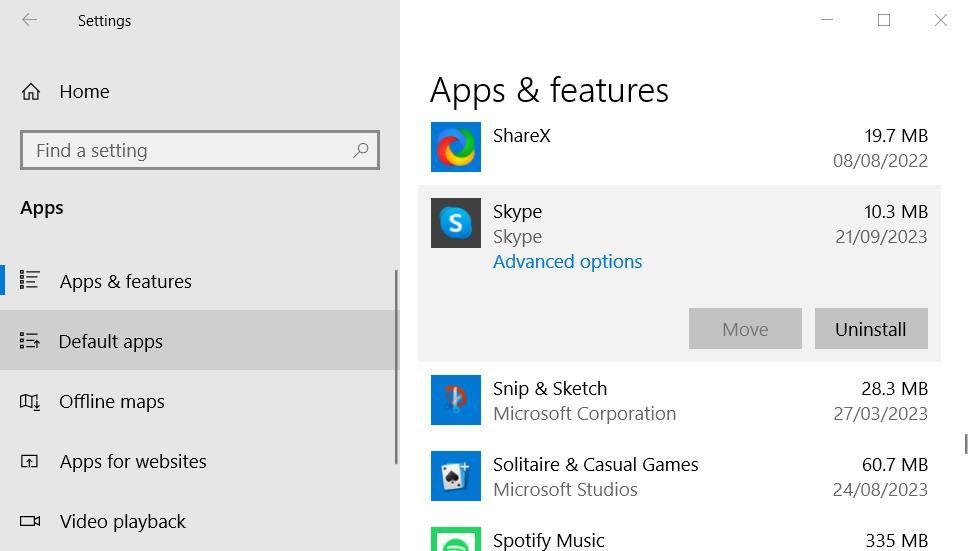Open the Video playback settings
Viewport: 970px width, 551px height.
click(x=198, y=521)
